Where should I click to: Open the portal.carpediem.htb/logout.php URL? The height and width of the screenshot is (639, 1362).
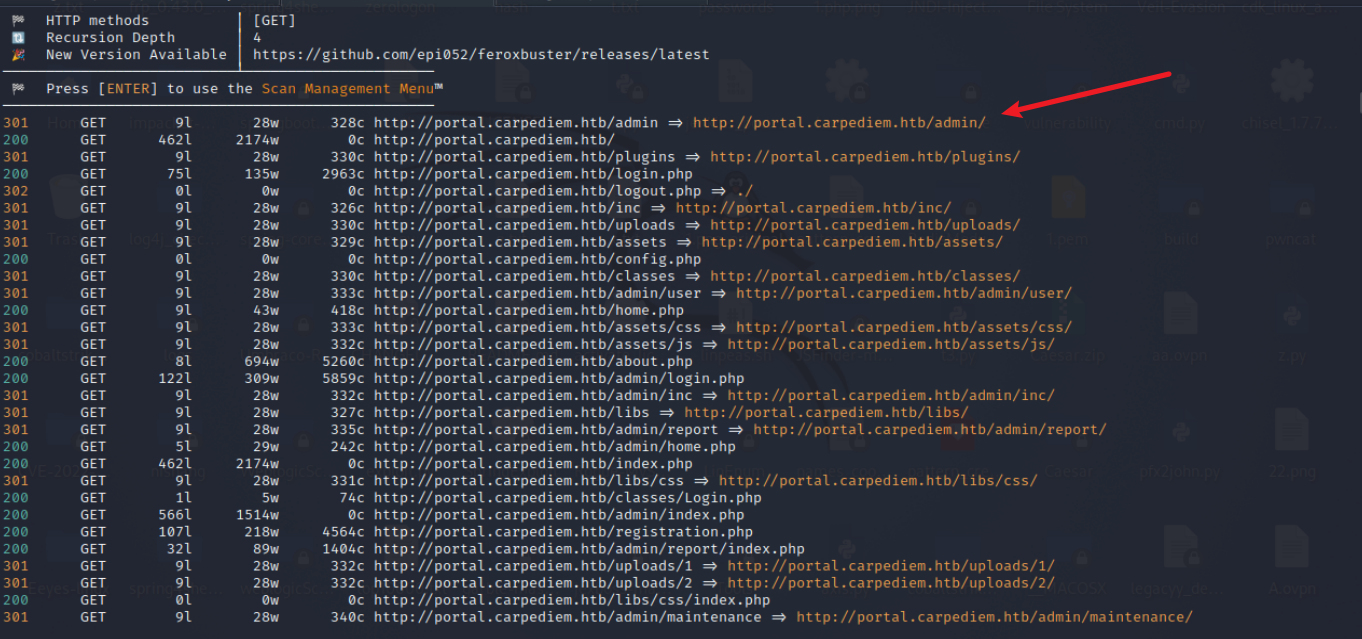537,190
